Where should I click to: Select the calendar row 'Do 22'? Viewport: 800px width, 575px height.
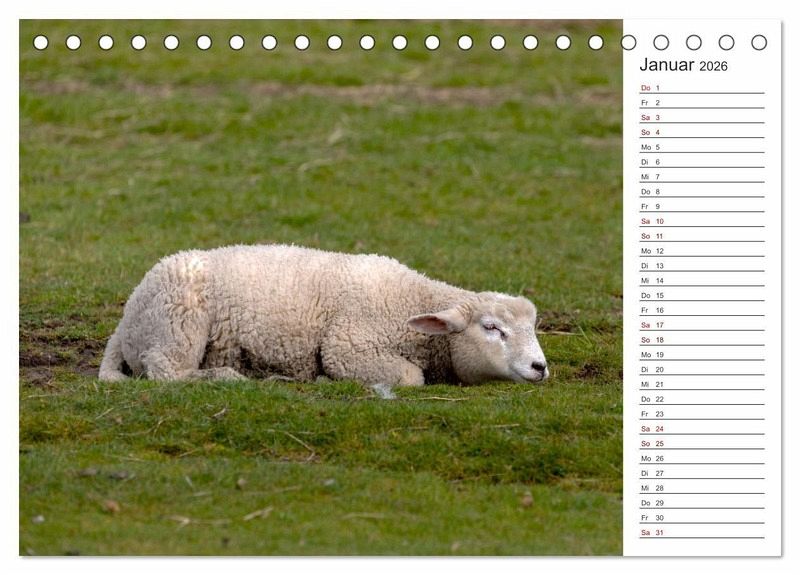click(x=702, y=398)
